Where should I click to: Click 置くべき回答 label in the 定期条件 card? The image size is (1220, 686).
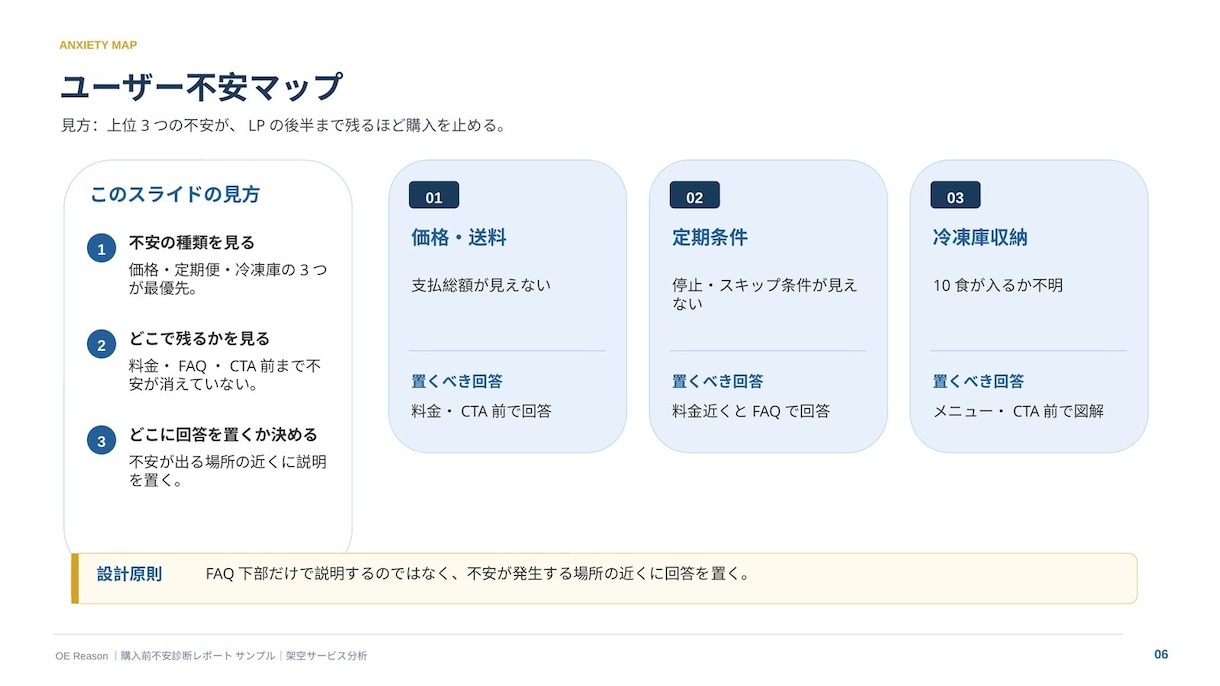point(718,381)
